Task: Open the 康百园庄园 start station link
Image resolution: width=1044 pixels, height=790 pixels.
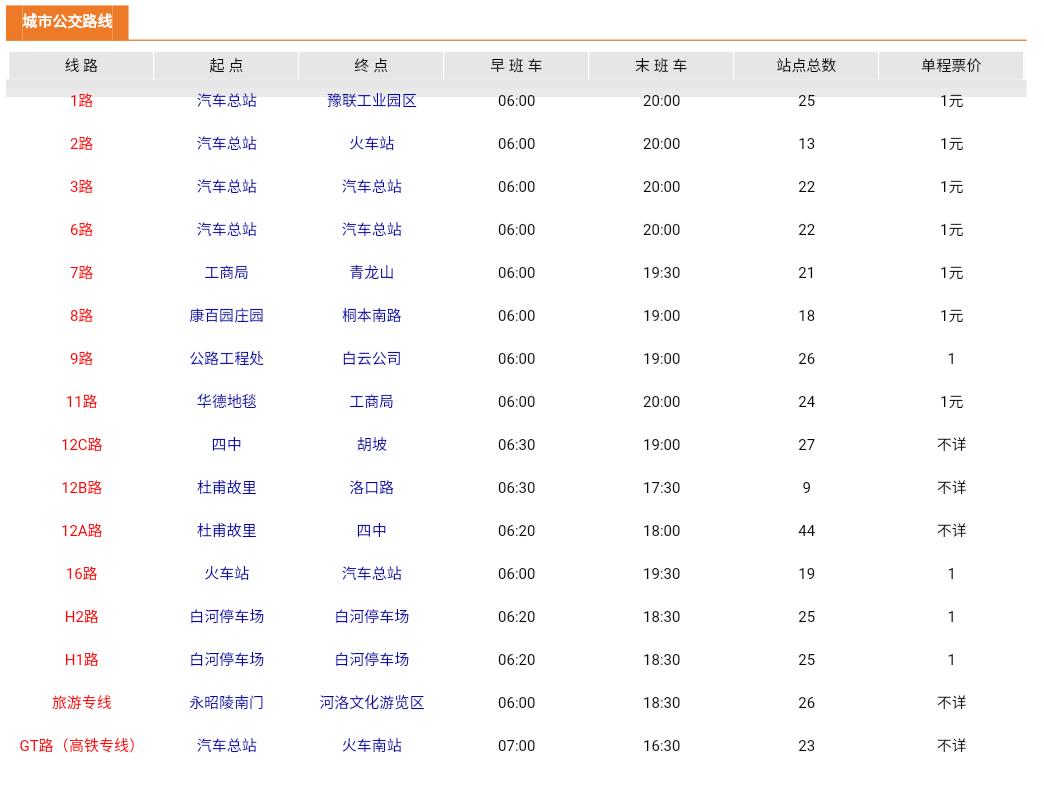Action: [x=224, y=316]
